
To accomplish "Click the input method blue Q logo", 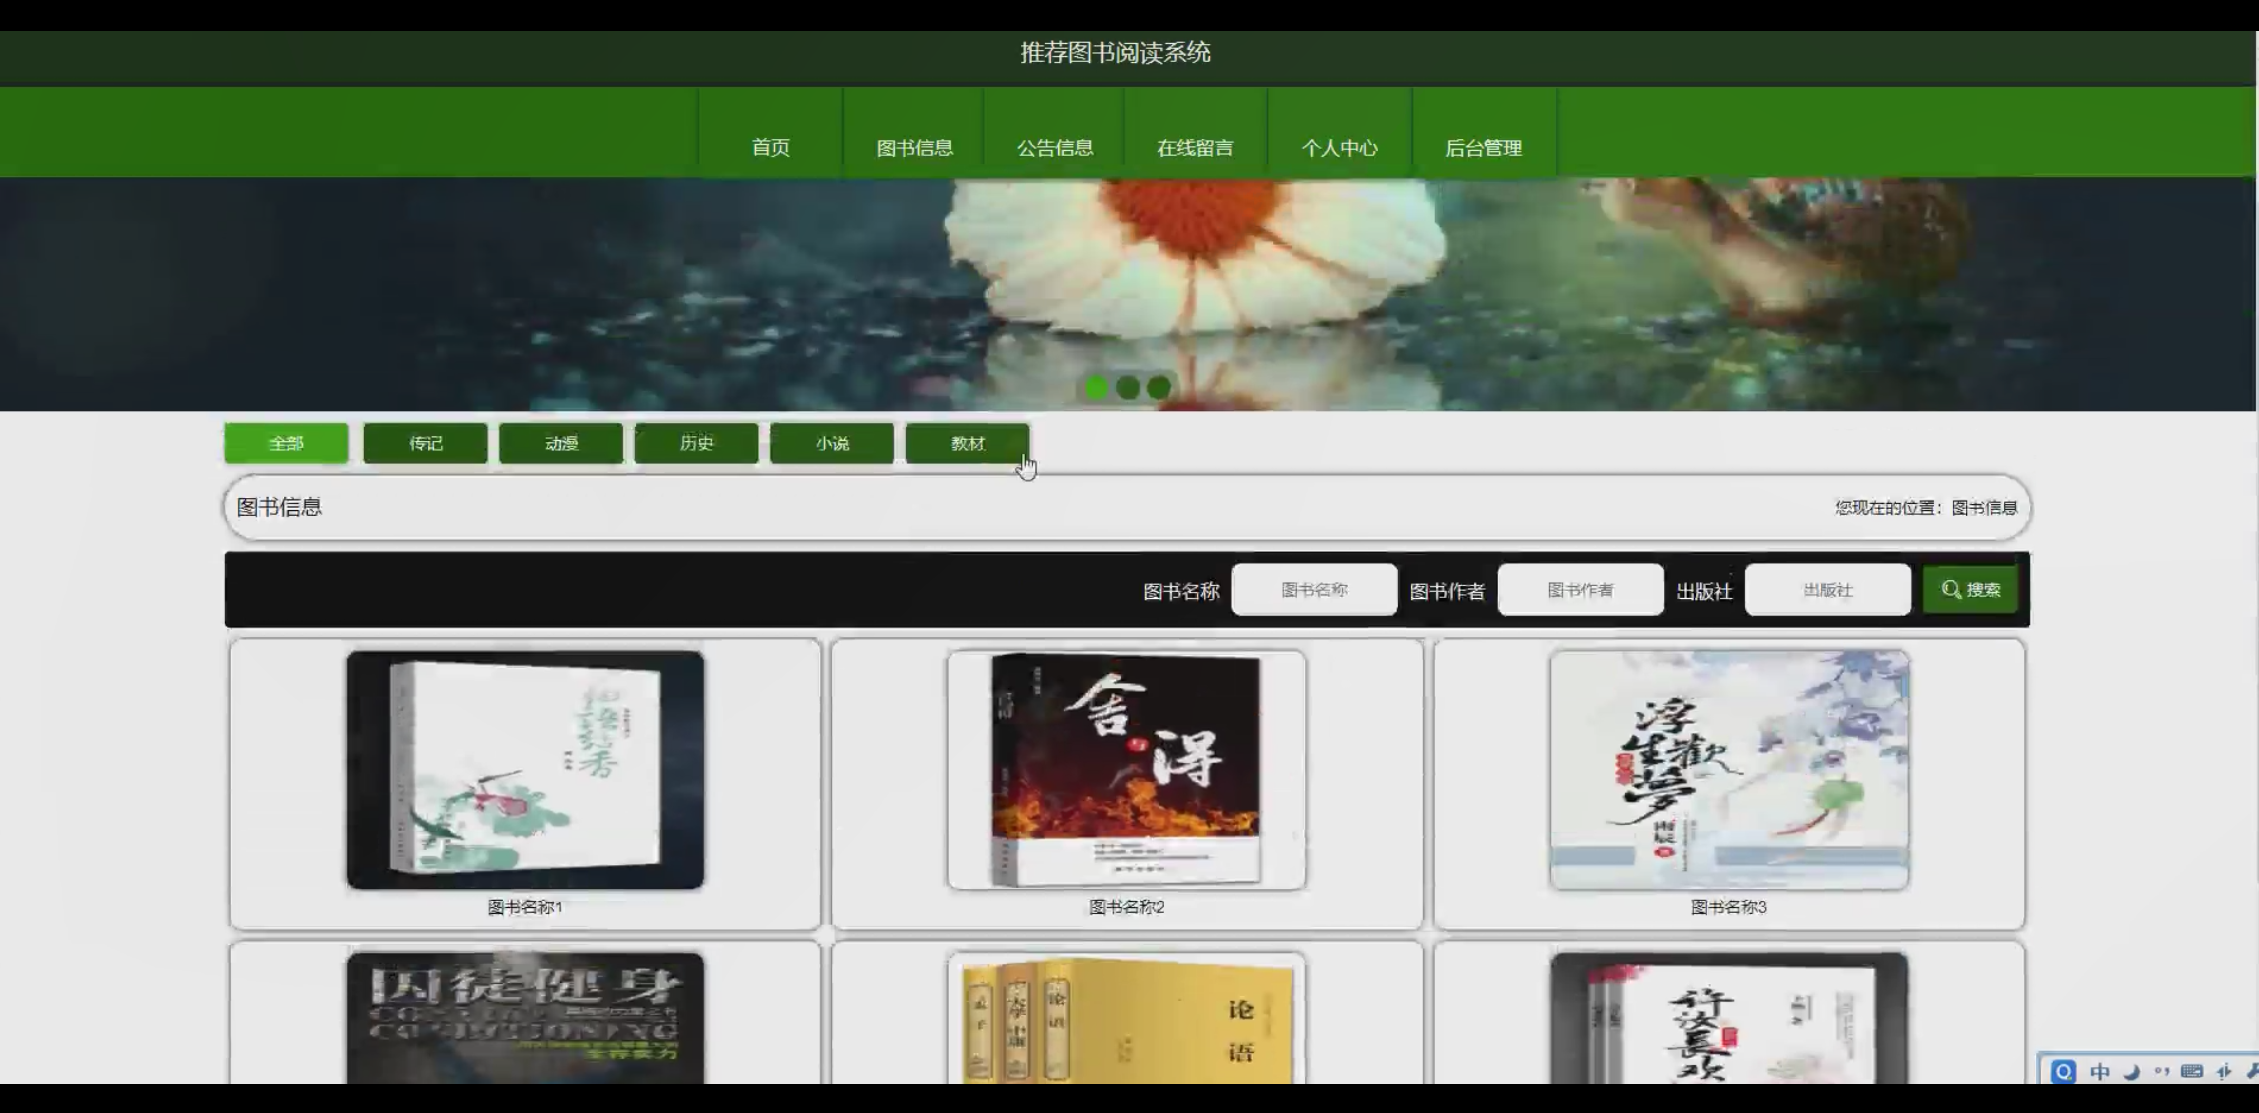I will [2063, 1071].
